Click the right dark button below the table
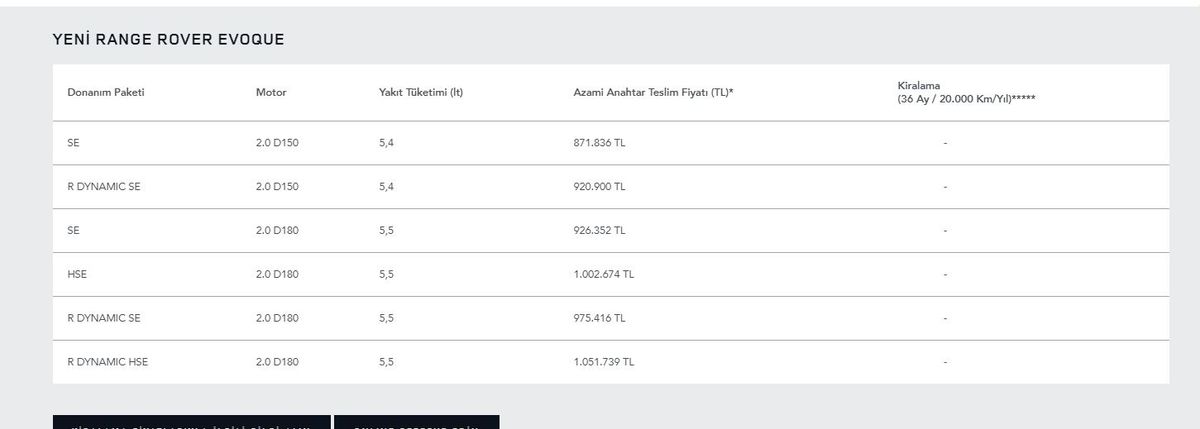1200x429 pixels. point(416,423)
